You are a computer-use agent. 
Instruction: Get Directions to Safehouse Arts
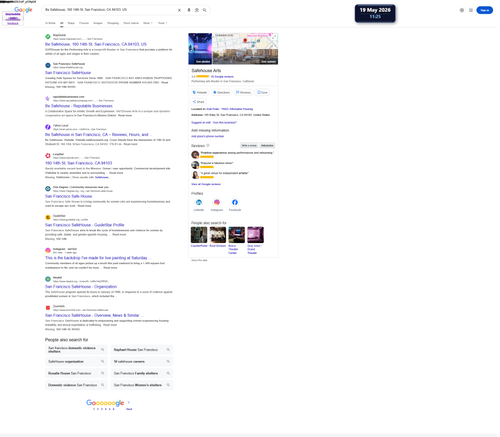221,92
